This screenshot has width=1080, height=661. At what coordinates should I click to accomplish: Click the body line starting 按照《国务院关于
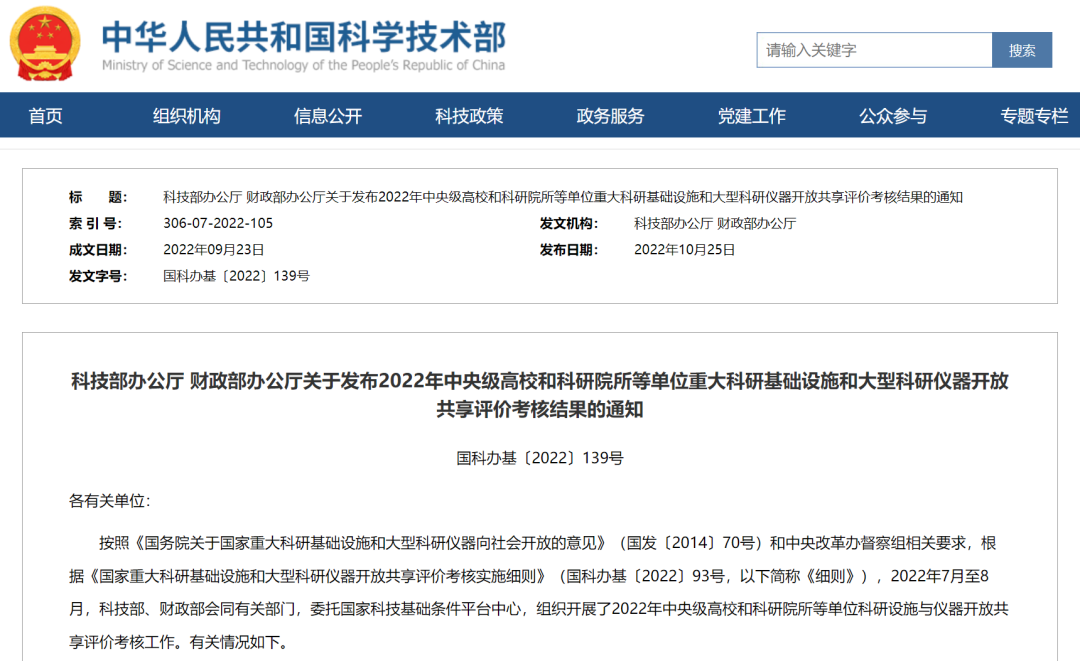[548, 543]
